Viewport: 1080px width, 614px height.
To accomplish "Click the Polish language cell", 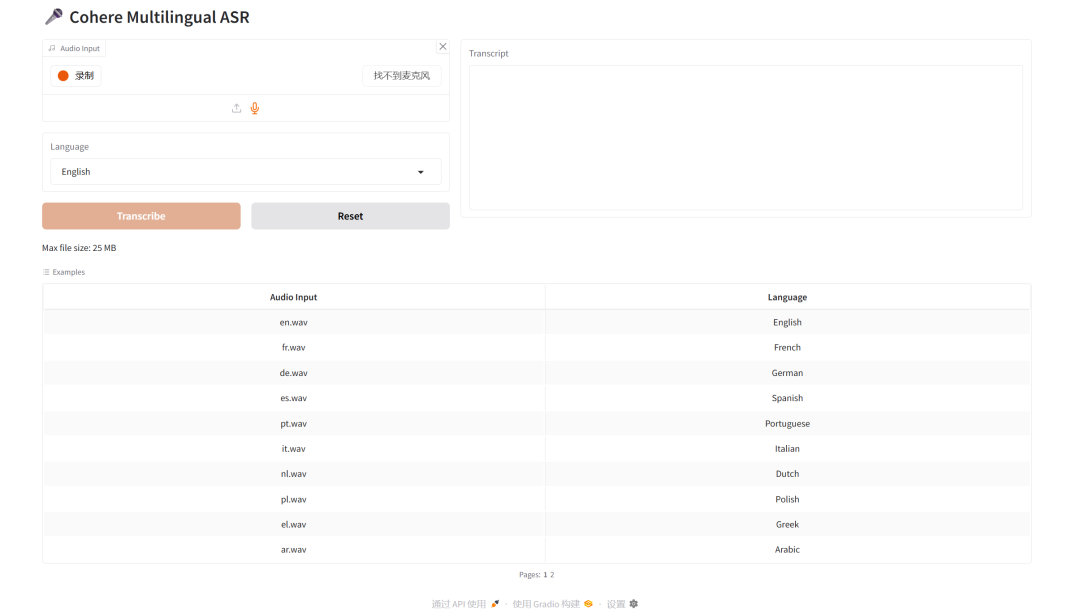I will pos(787,500).
